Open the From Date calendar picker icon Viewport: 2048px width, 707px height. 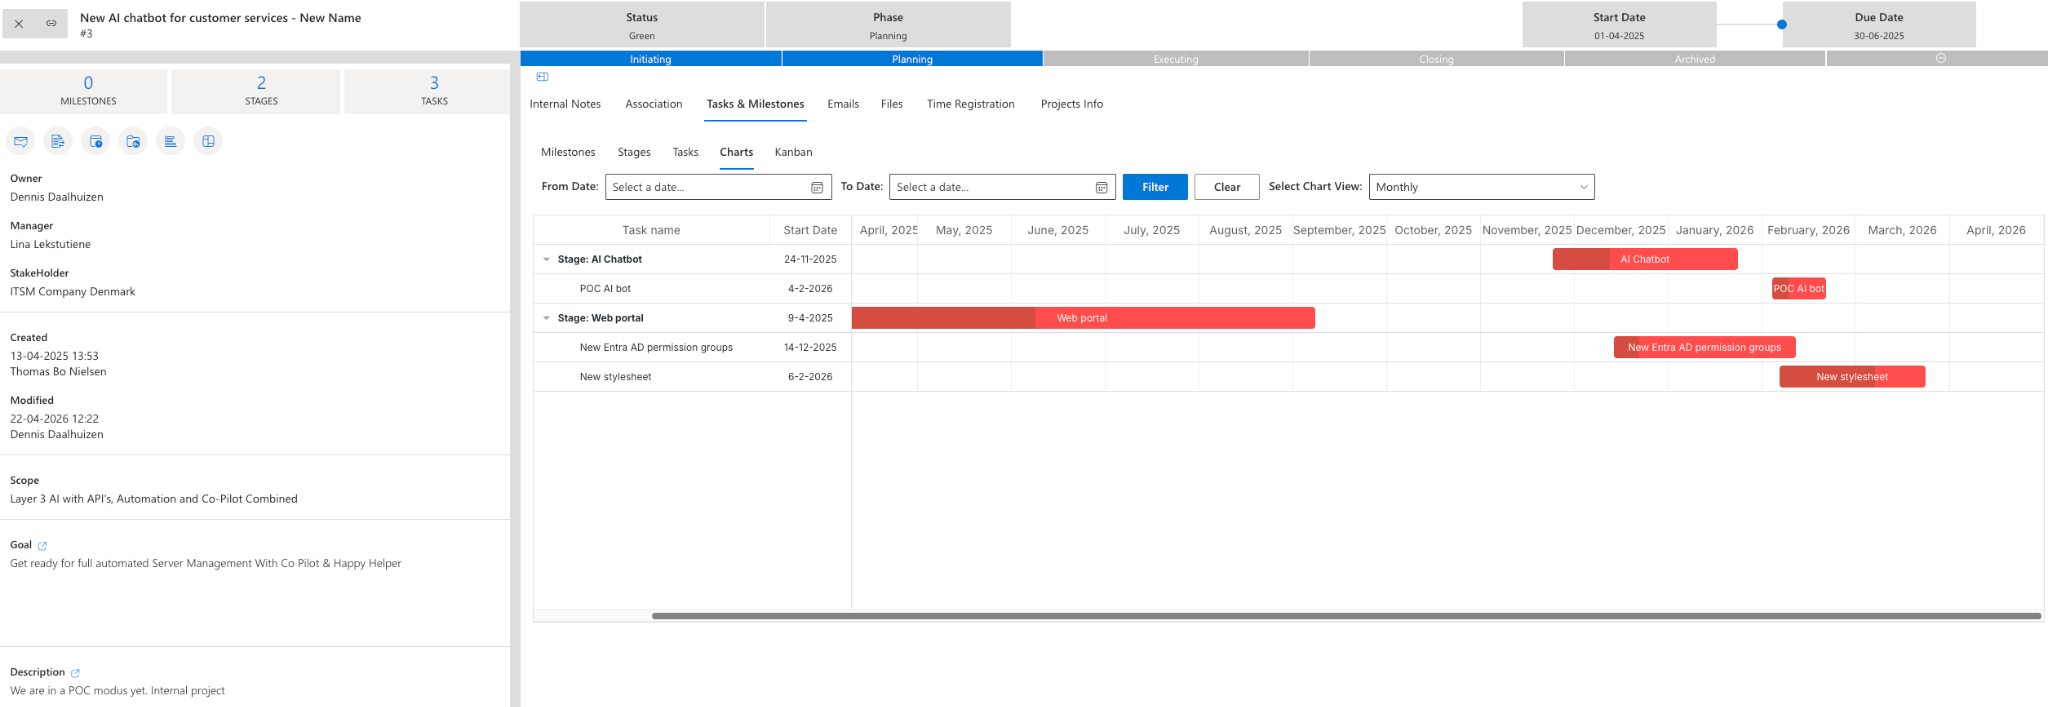point(817,187)
